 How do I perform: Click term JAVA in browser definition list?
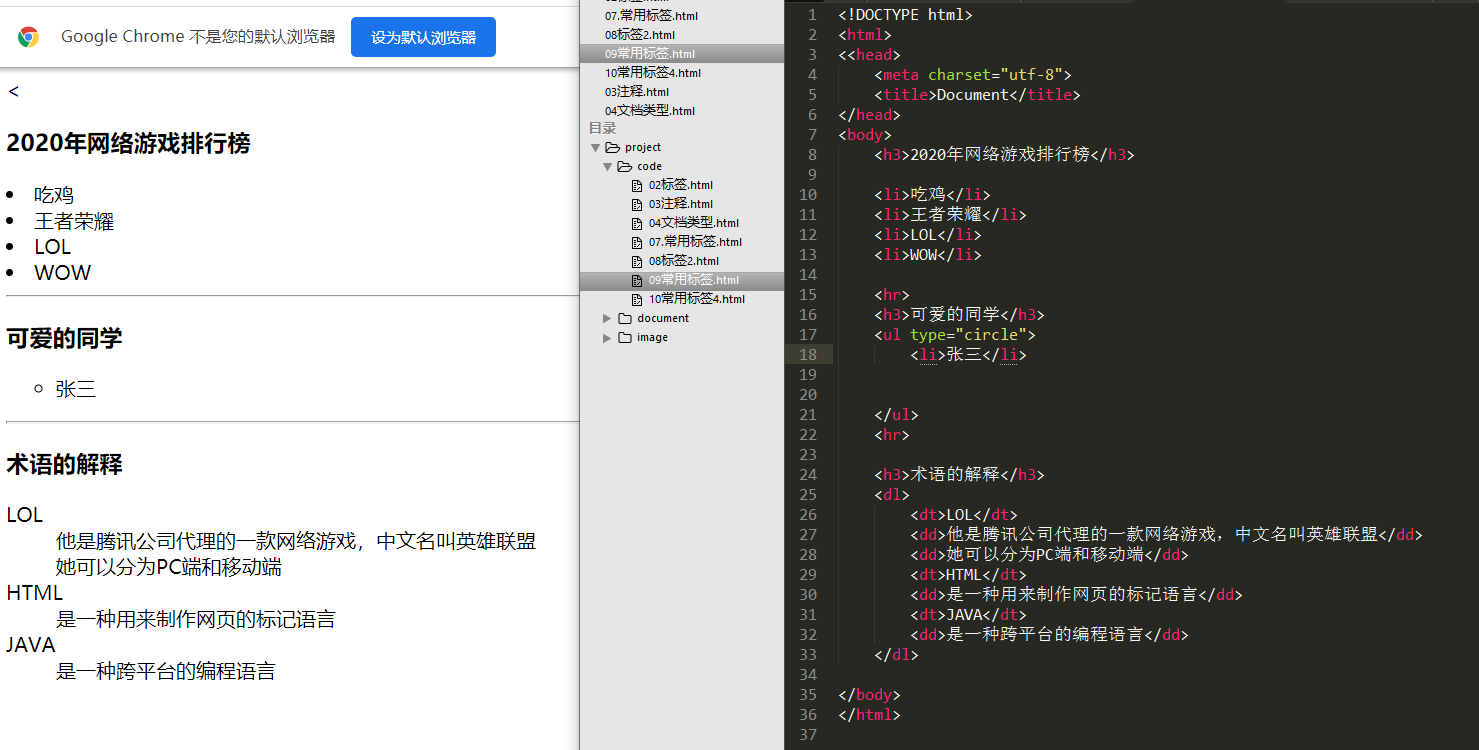[x=31, y=645]
